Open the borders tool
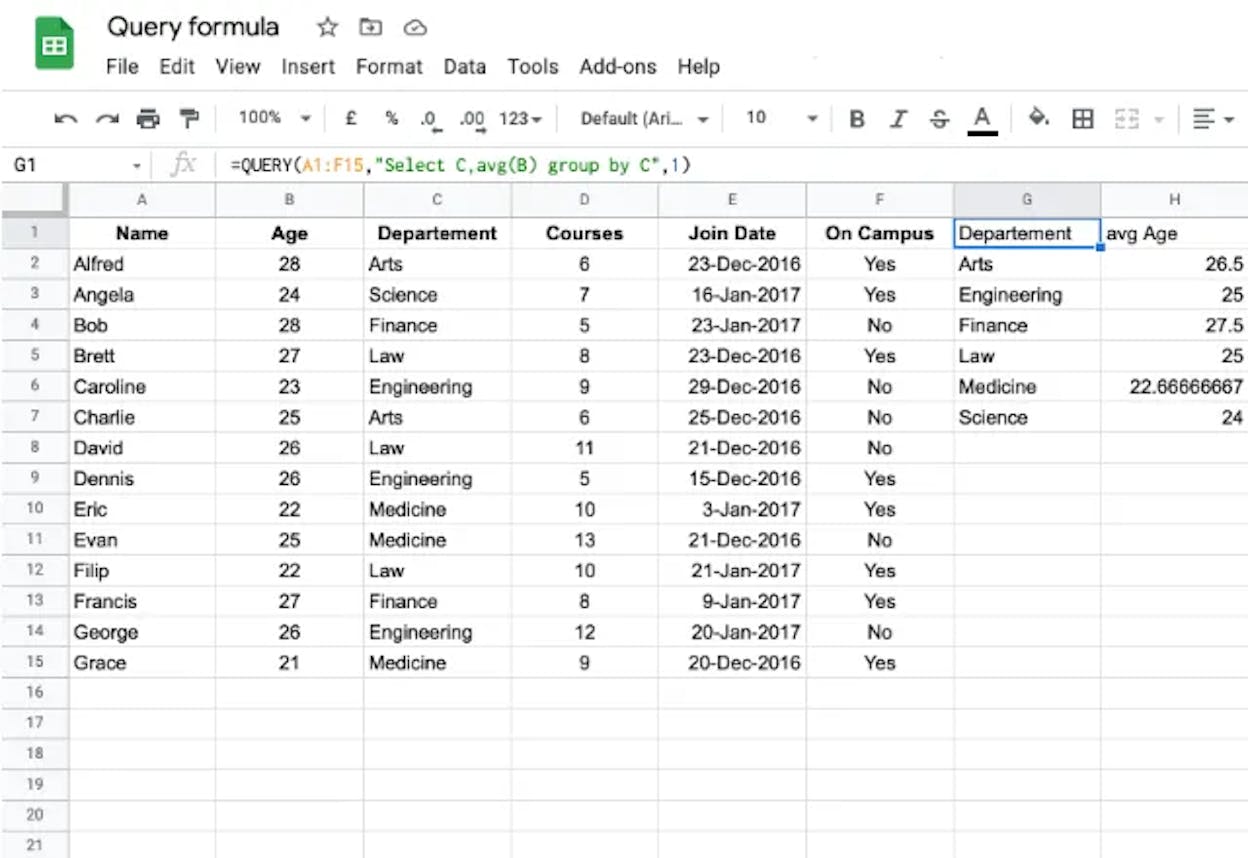Screen dimensions: 1248x858 tap(1082, 119)
